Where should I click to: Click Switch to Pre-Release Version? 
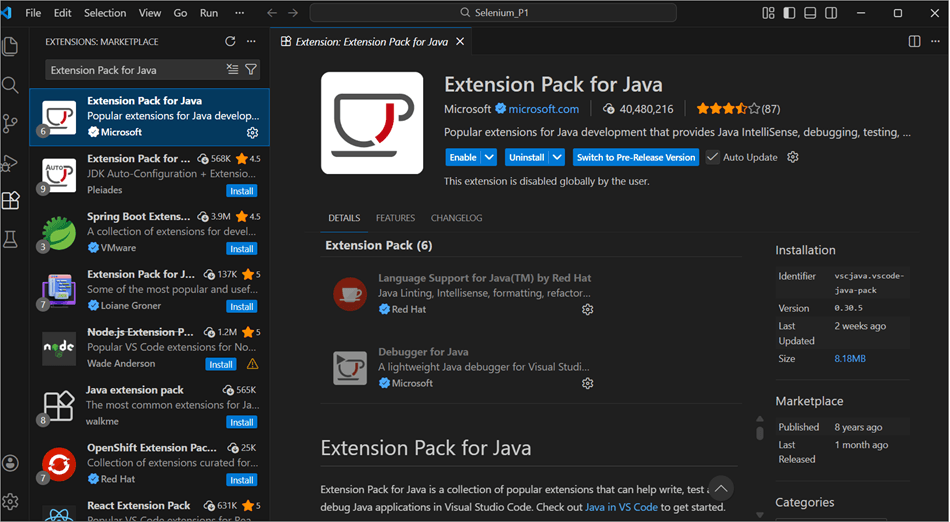[x=636, y=157]
